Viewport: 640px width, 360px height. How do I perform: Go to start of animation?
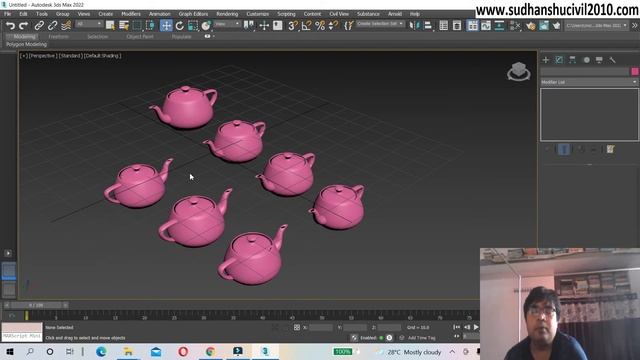point(456,327)
